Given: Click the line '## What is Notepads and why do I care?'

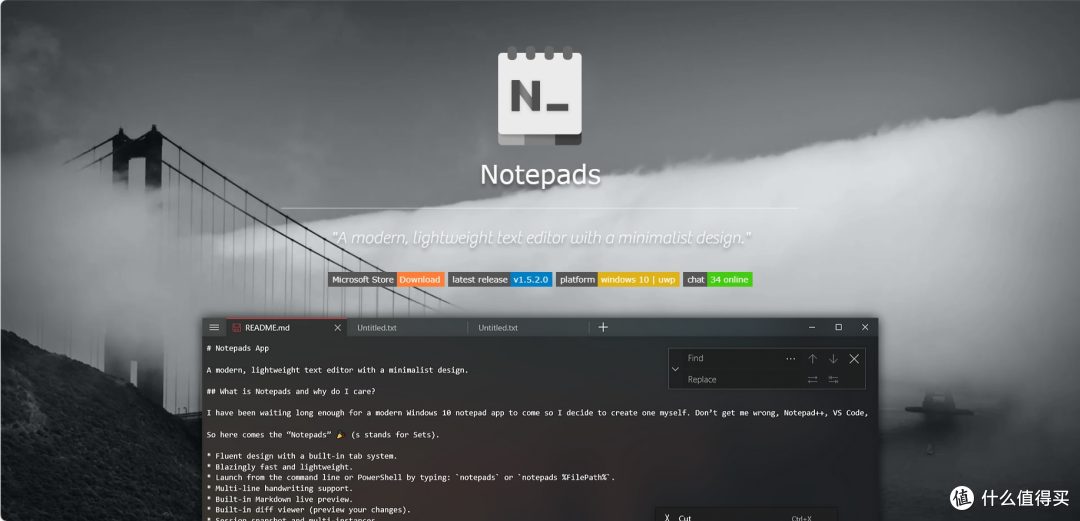Looking at the screenshot, I should (291, 392).
